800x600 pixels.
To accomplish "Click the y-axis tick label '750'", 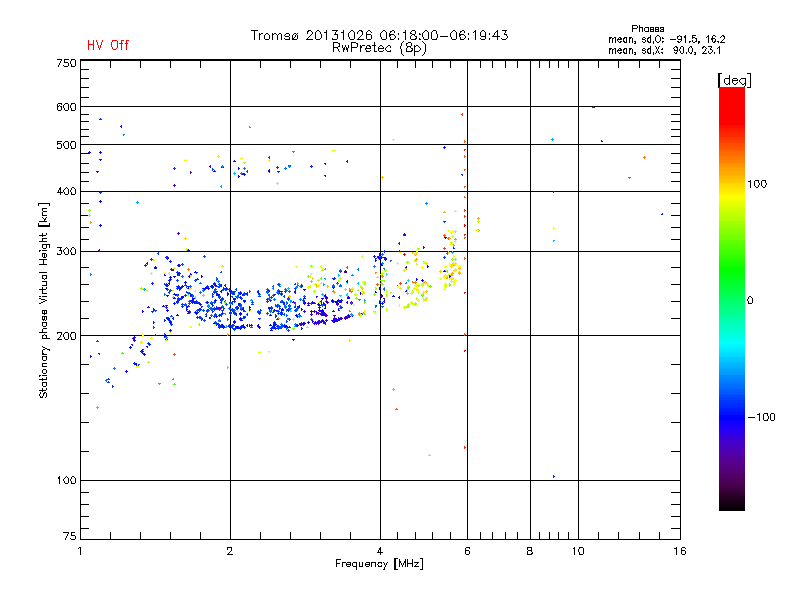I will coord(66,63).
